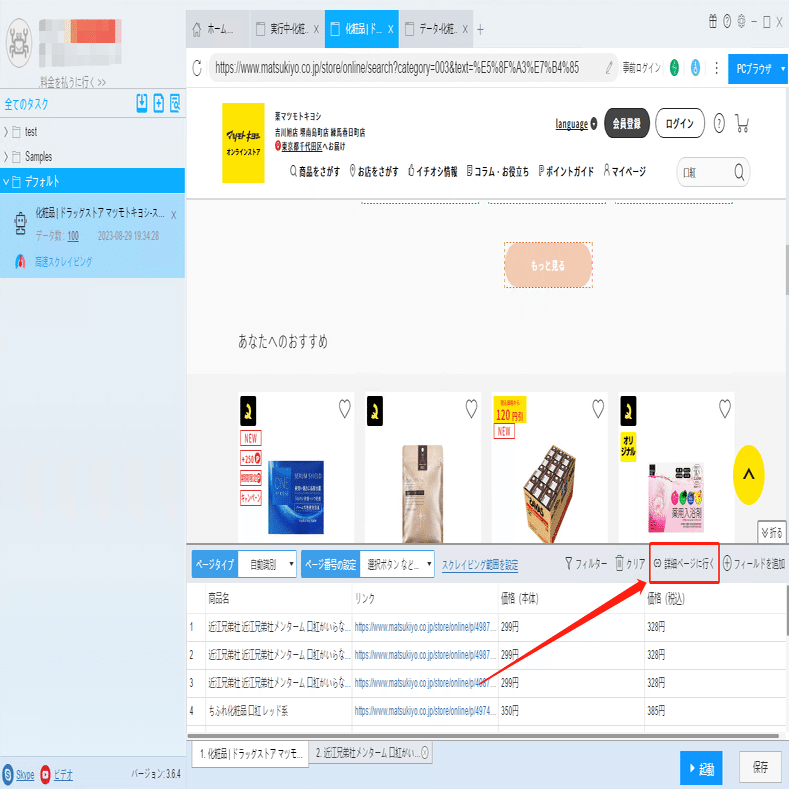Click the Skype icon at bottom left
Screen dimensions: 789x789
tap(8, 774)
